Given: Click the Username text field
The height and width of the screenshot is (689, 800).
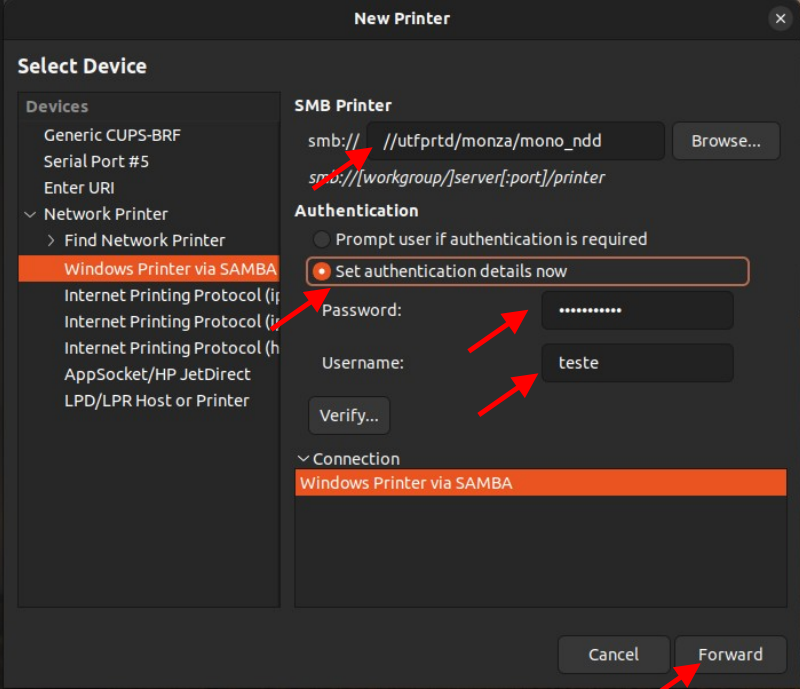Looking at the screenshot, I should coord(637,363).
